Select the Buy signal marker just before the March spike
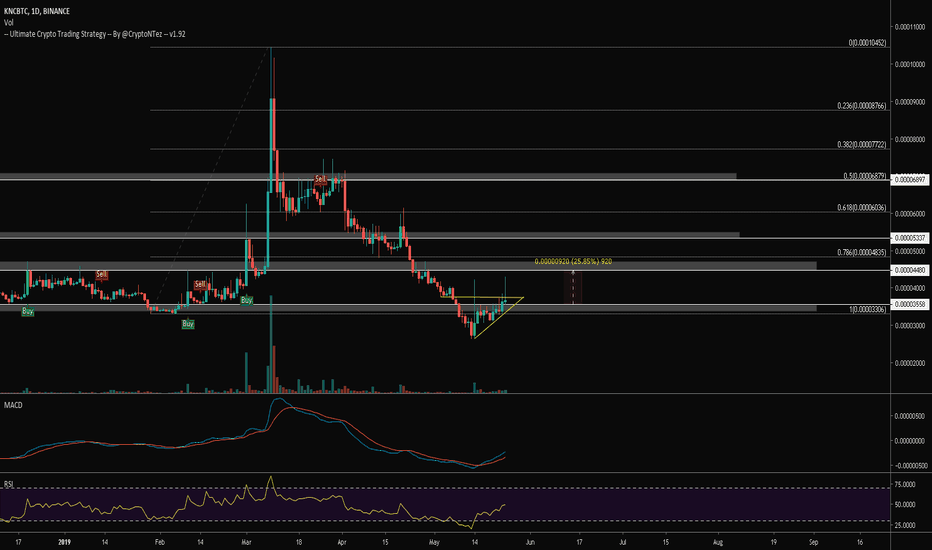Viewport: 932px width, 550px height. (x=247, y=300)
